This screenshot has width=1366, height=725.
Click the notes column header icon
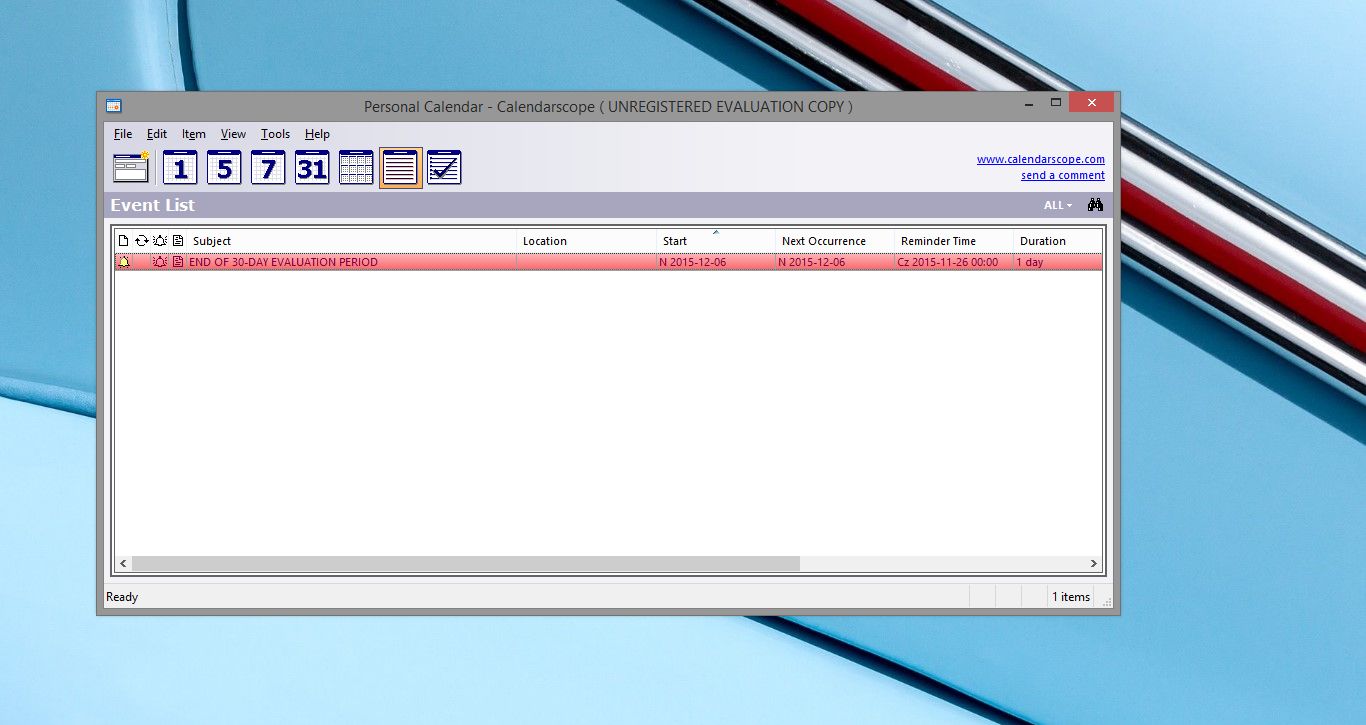(178, 241)
